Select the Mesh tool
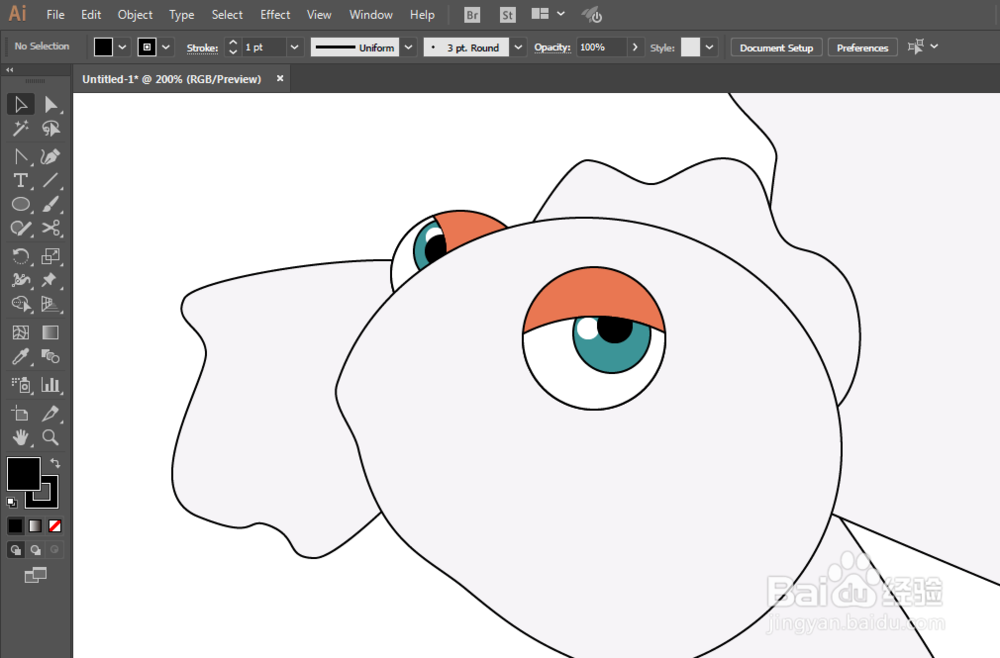Screen dimensions: 1000x658 (20, 332)
